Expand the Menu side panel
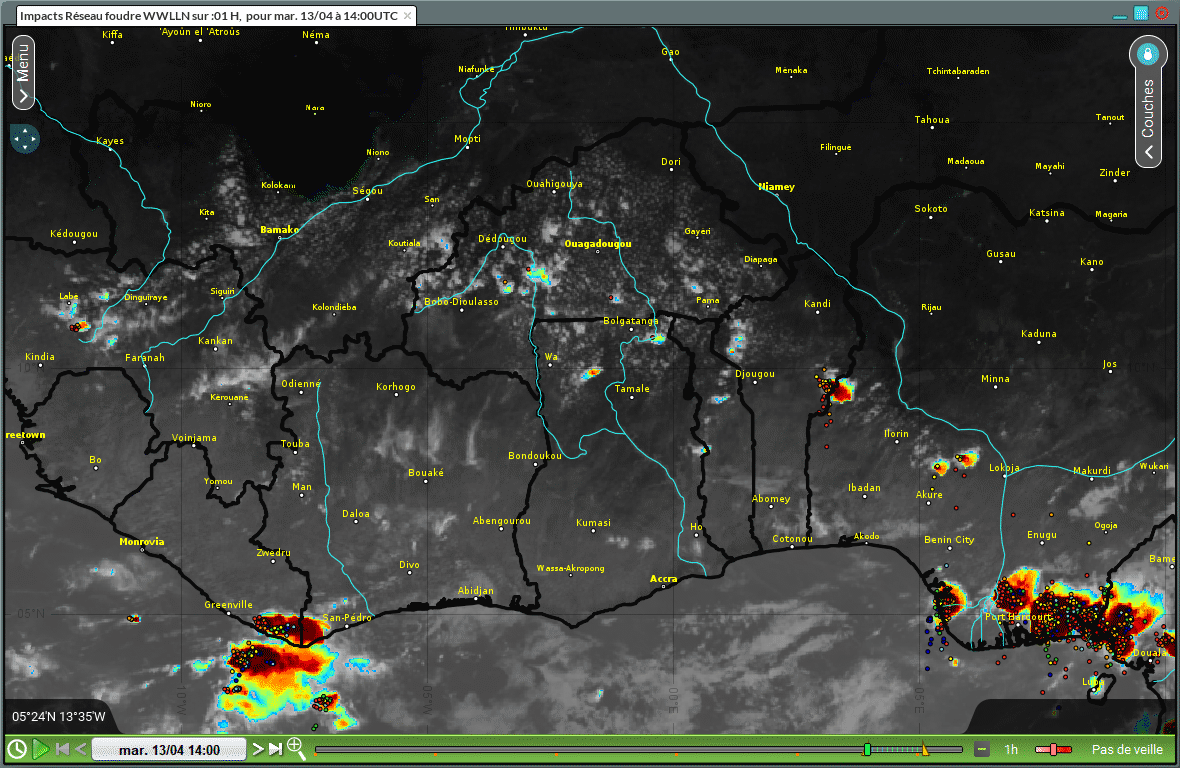Image resolution: width=1180 pixels, height=768 pixels. click(23, 73)
